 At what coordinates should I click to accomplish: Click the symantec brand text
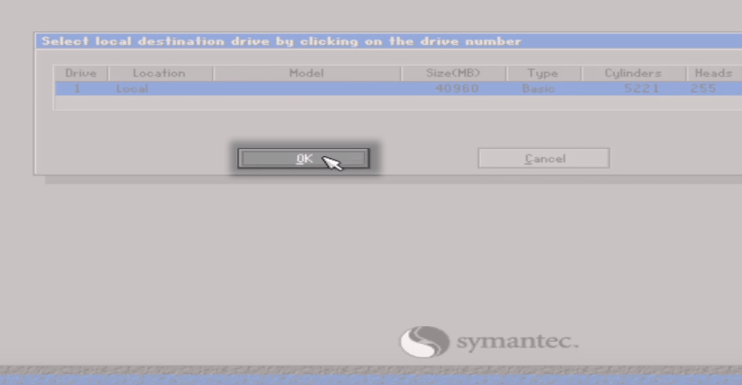517,341
